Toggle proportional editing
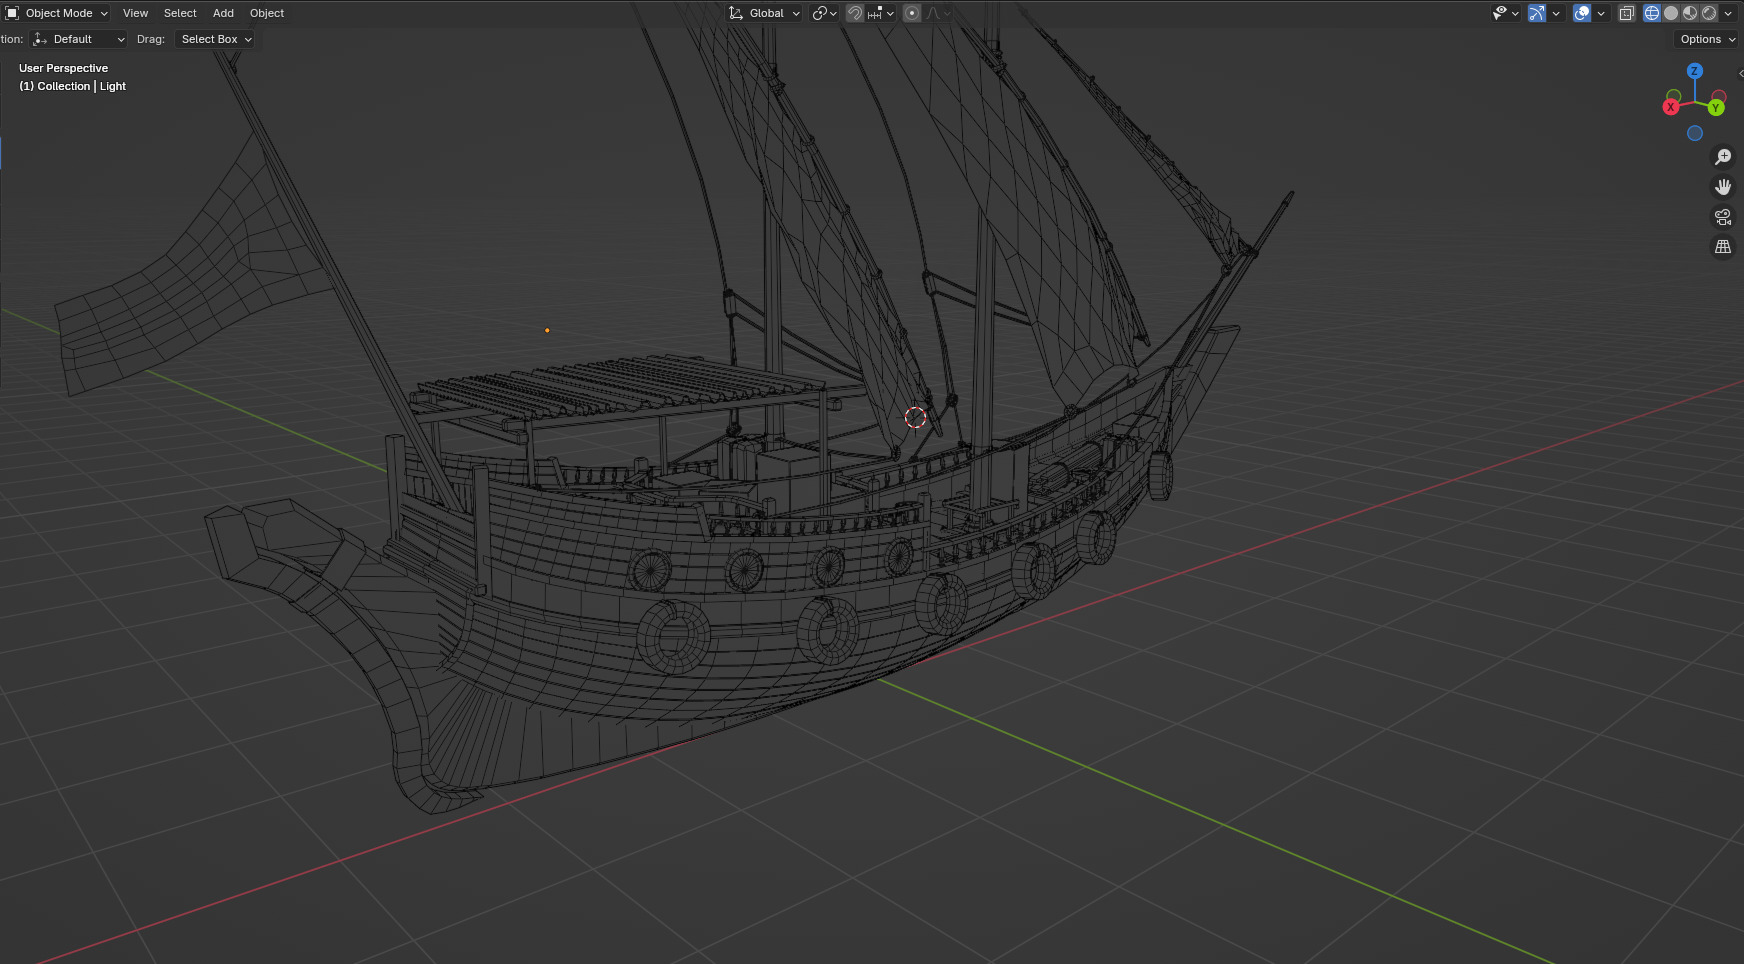The image size is (1744, 964). click(x=912, y=13)
